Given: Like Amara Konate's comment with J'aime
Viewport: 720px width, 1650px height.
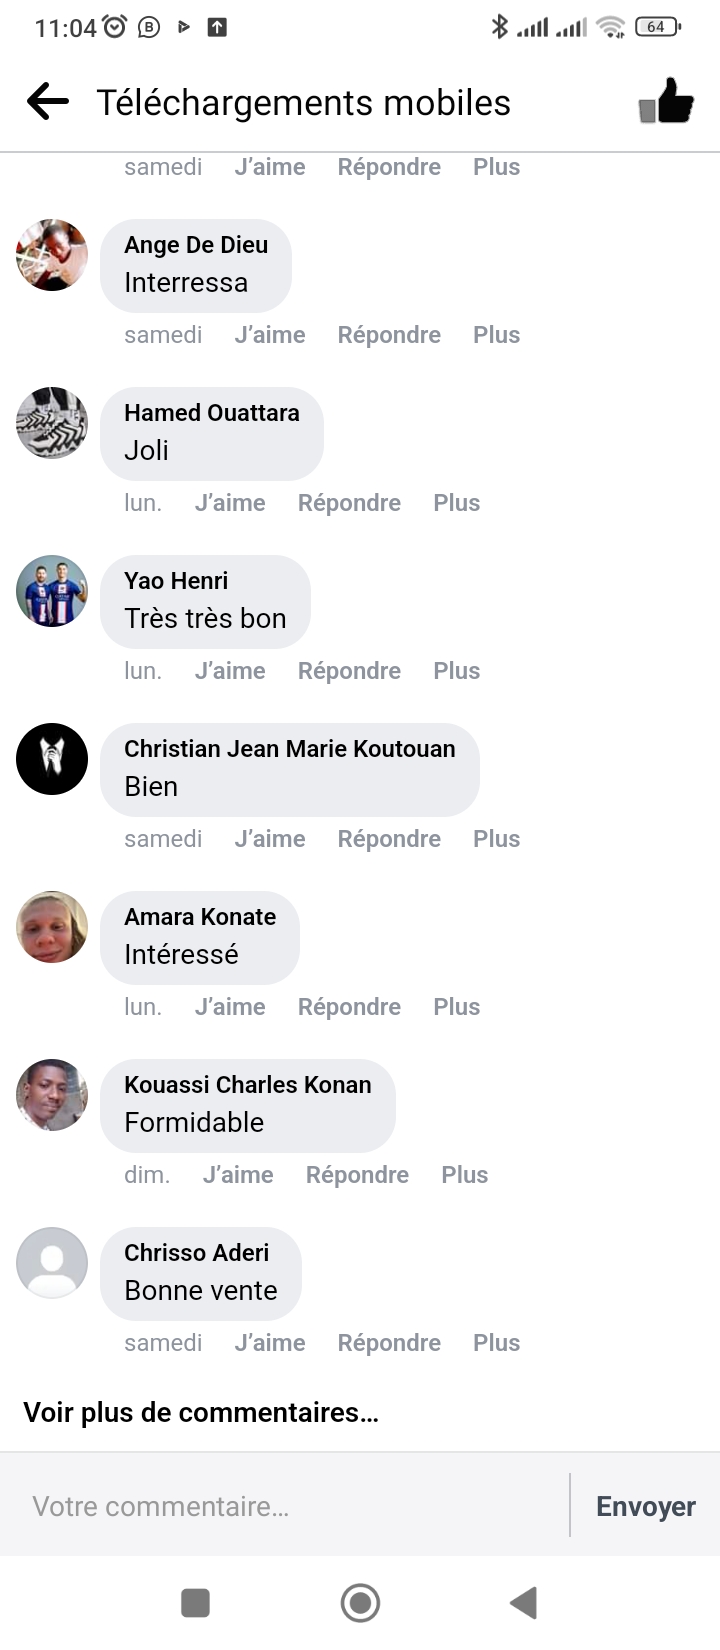Looking at the screenshot, I should coord(230,1007).
